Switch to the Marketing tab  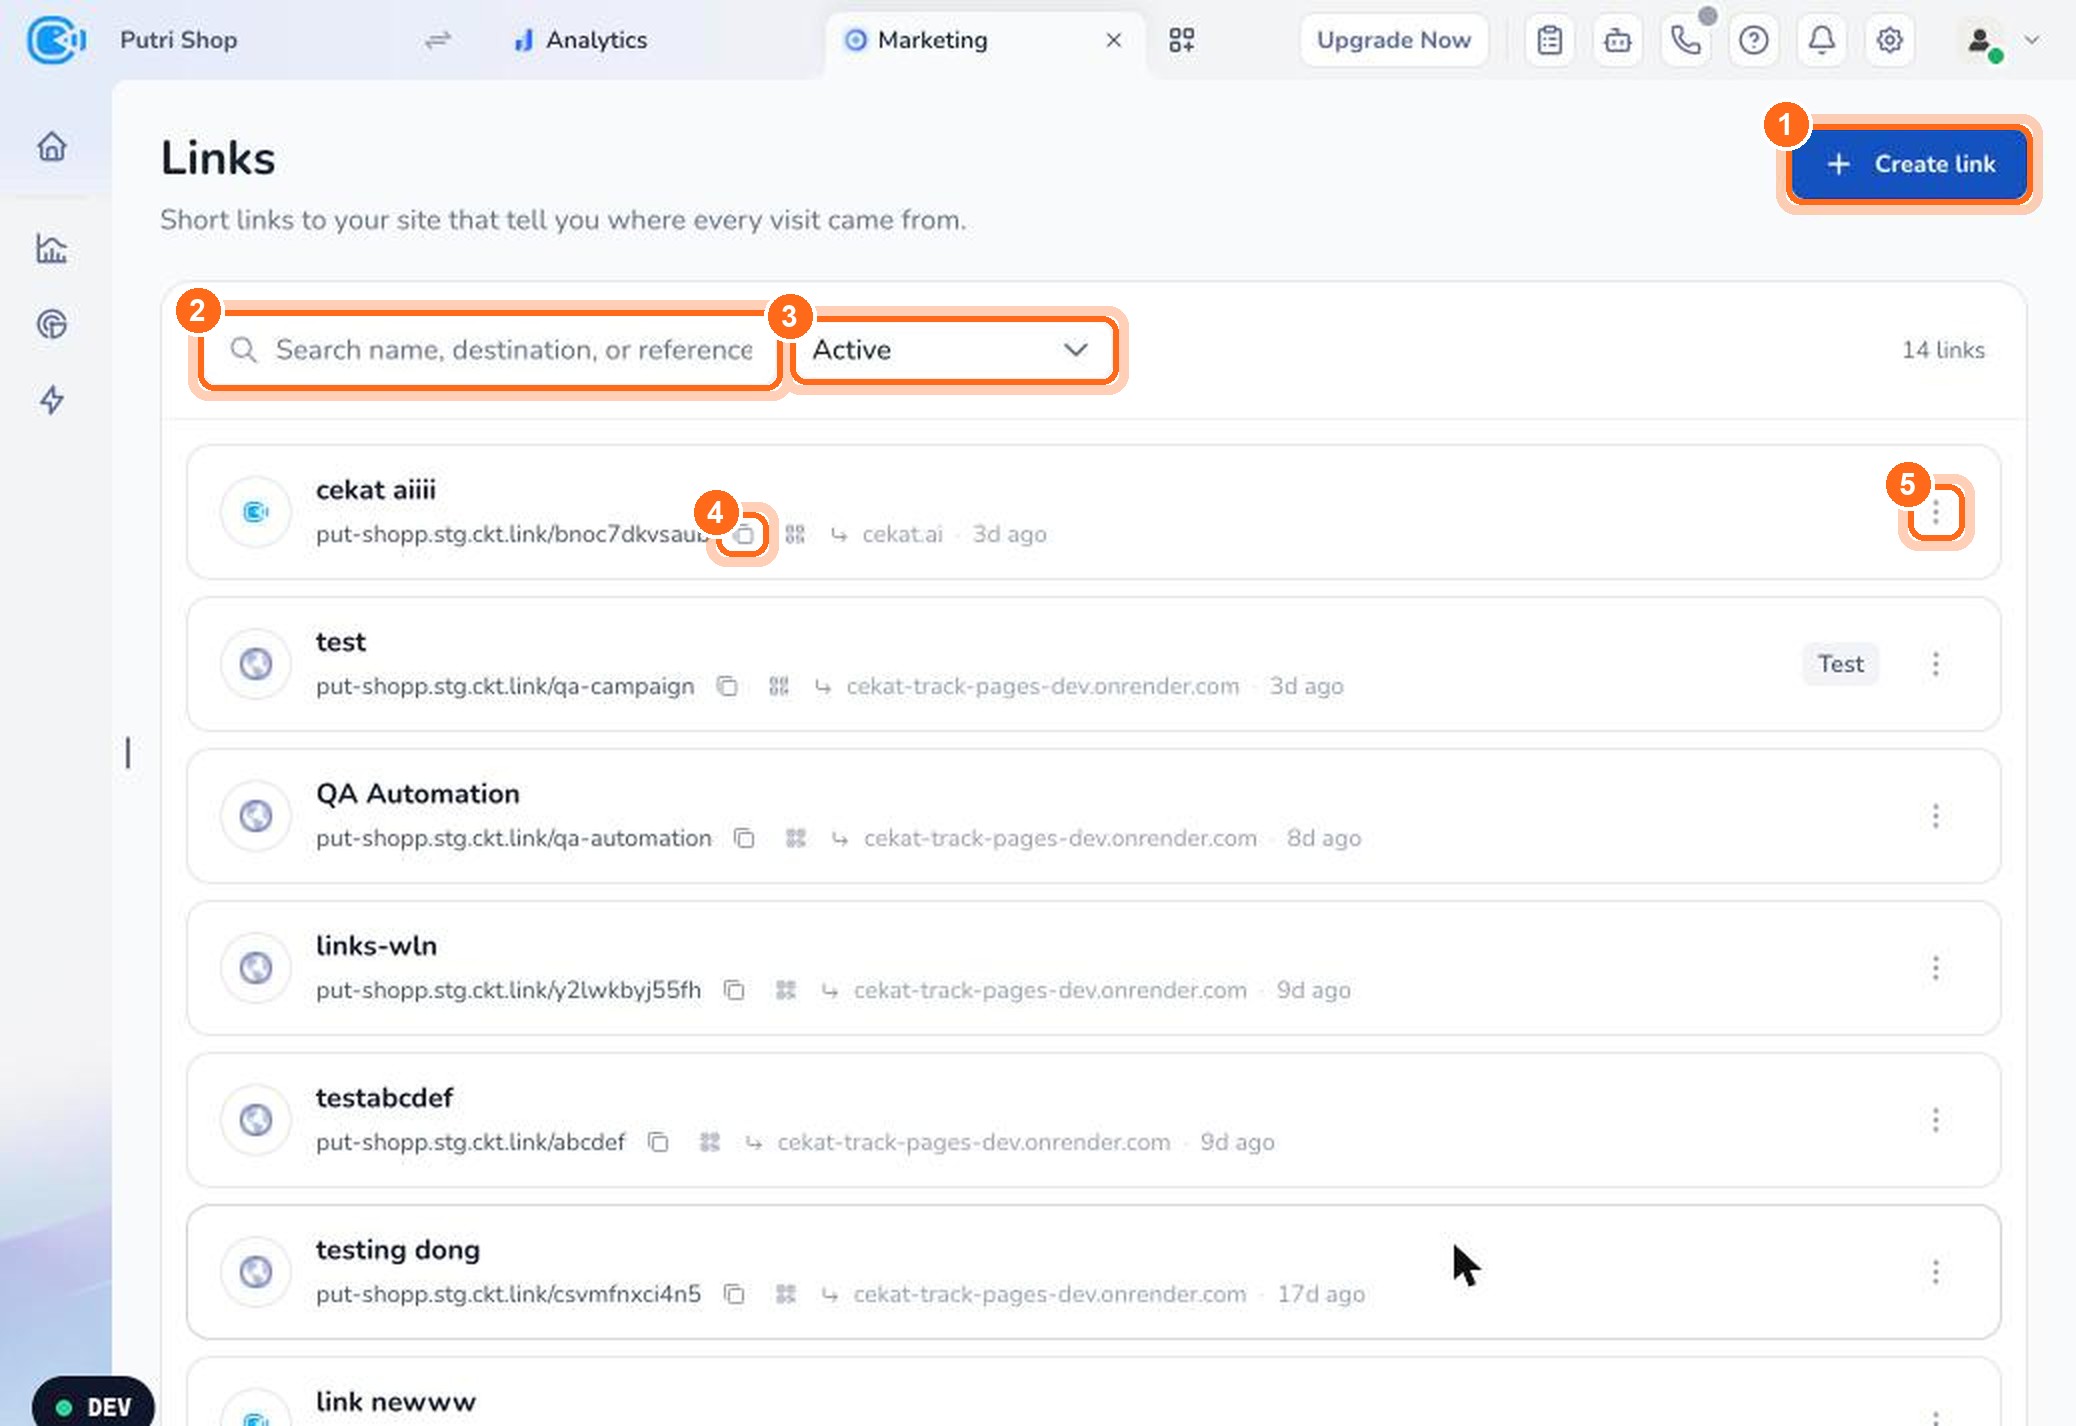tap(932, 40)
